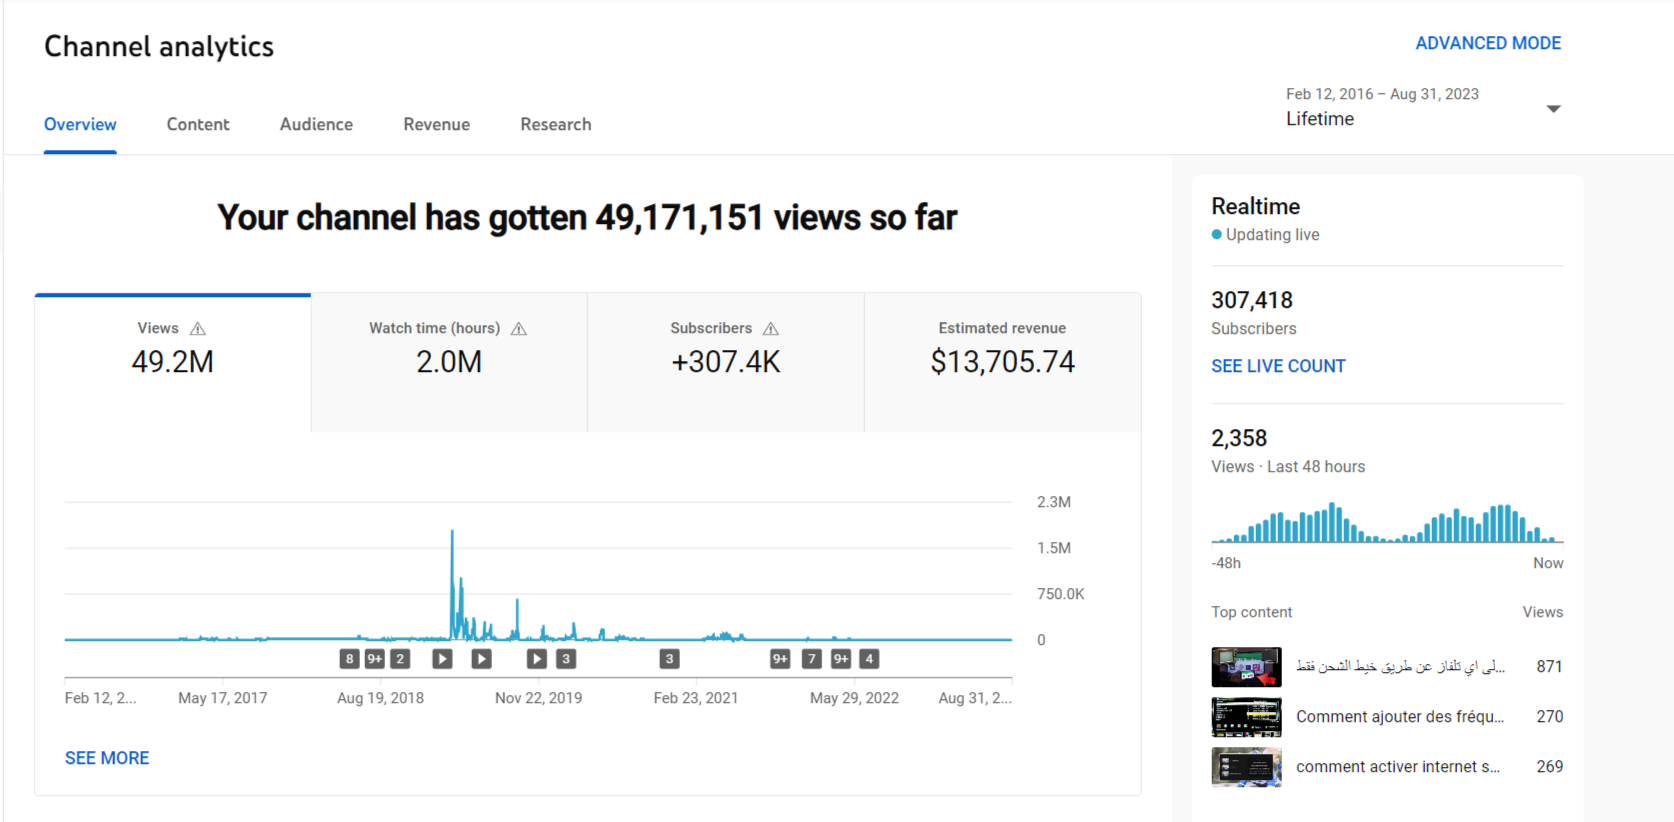The image size is (1674, 822).
Task: Click the video marker labeled 8 on the timeline
Action: tap(349, 659)
